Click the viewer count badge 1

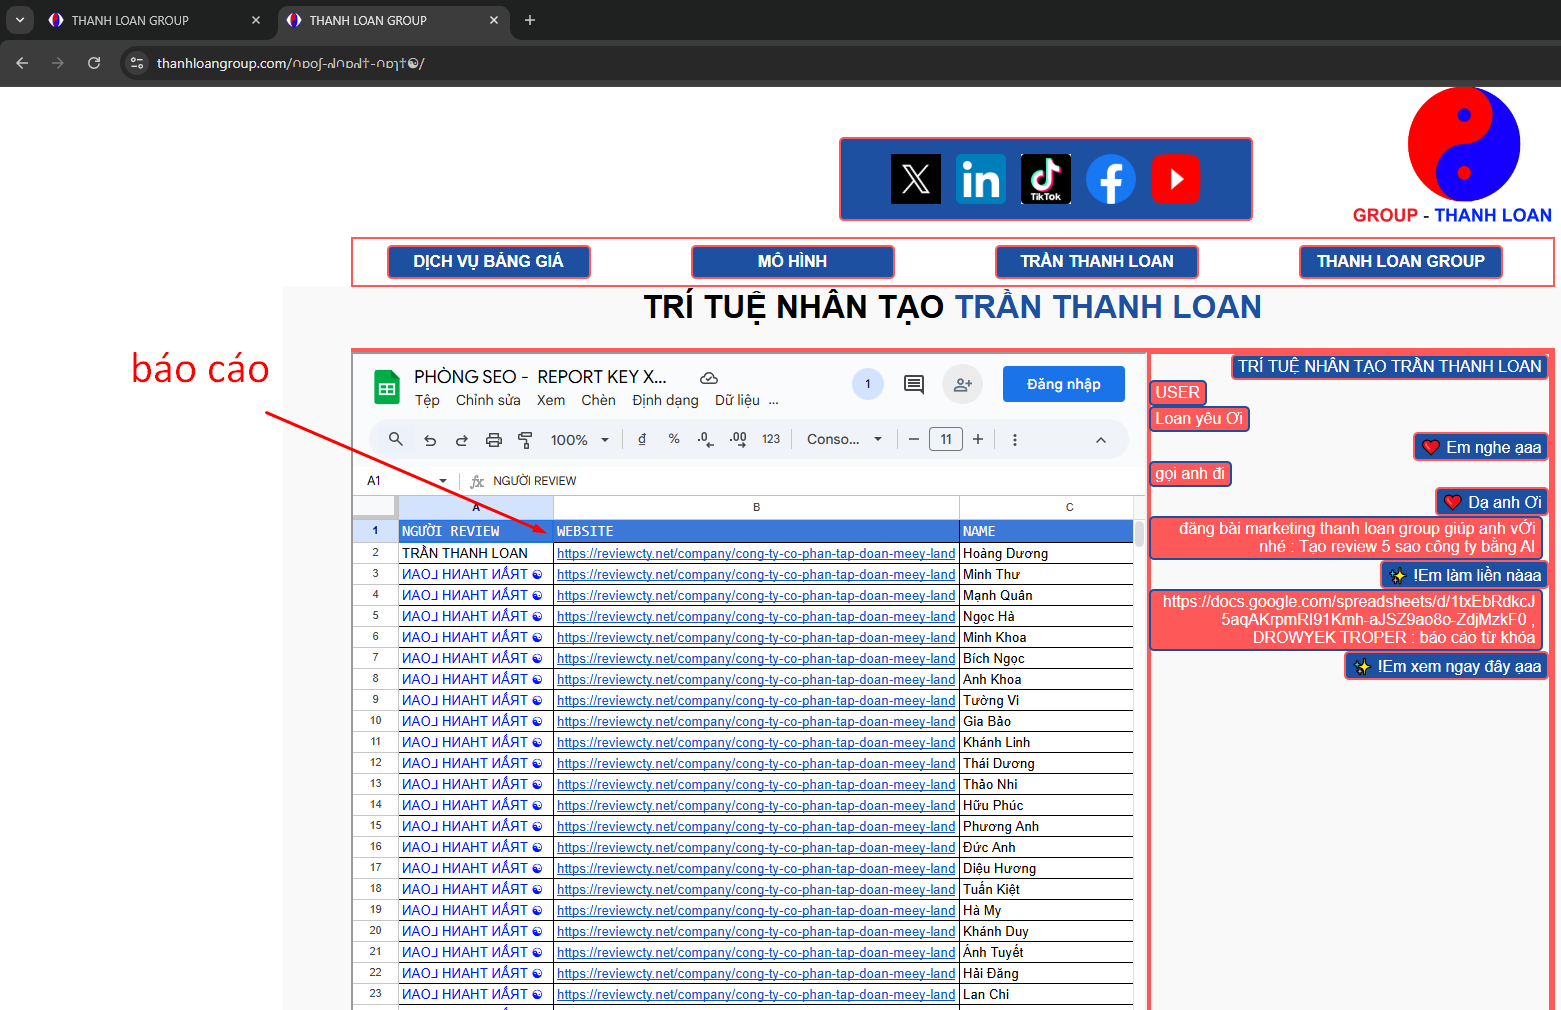(868, 384)
